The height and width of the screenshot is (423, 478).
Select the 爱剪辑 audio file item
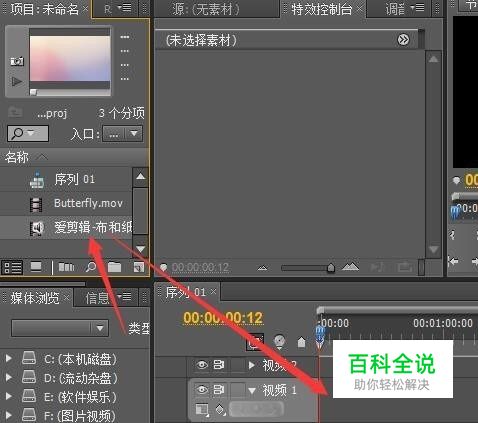click(93, 227)
